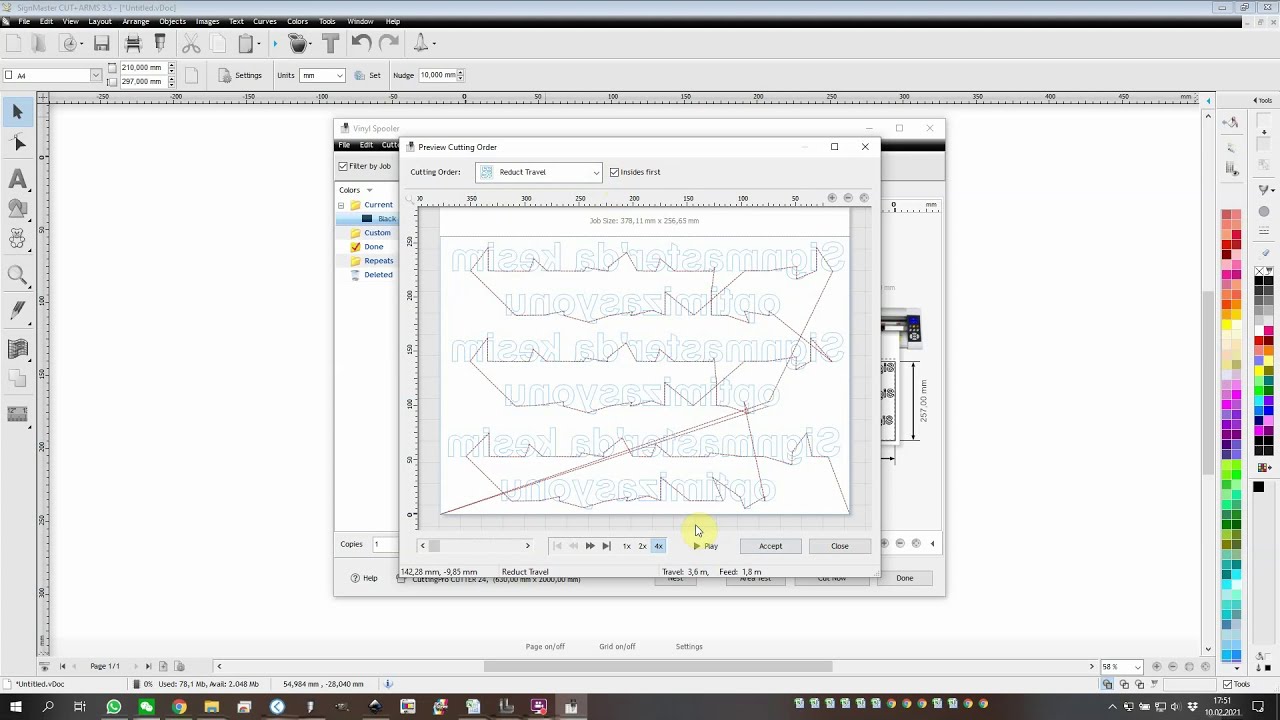Increase page width 210,000 mm stepper
Viewport: 1280px width, 720px height.
point(171,65)
